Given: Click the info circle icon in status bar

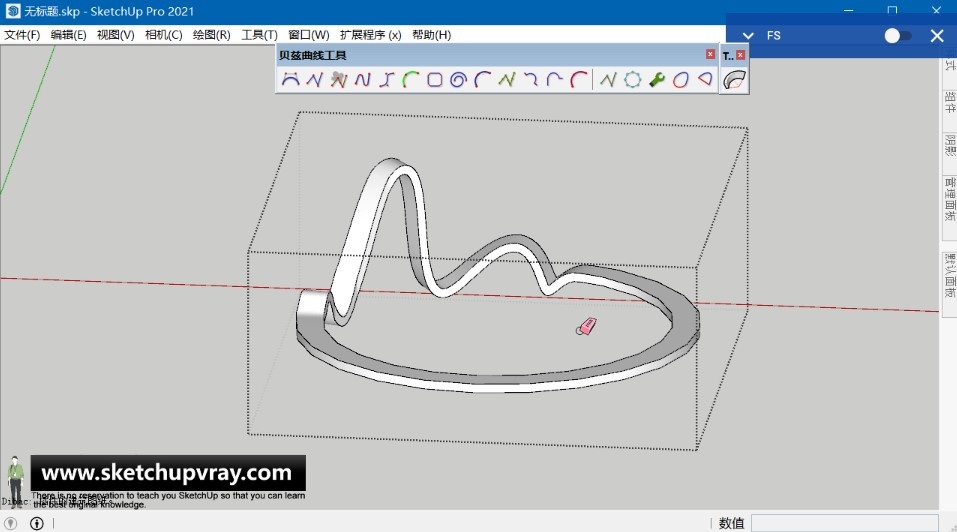Looking at the screenshot, I should pos(37,523).
